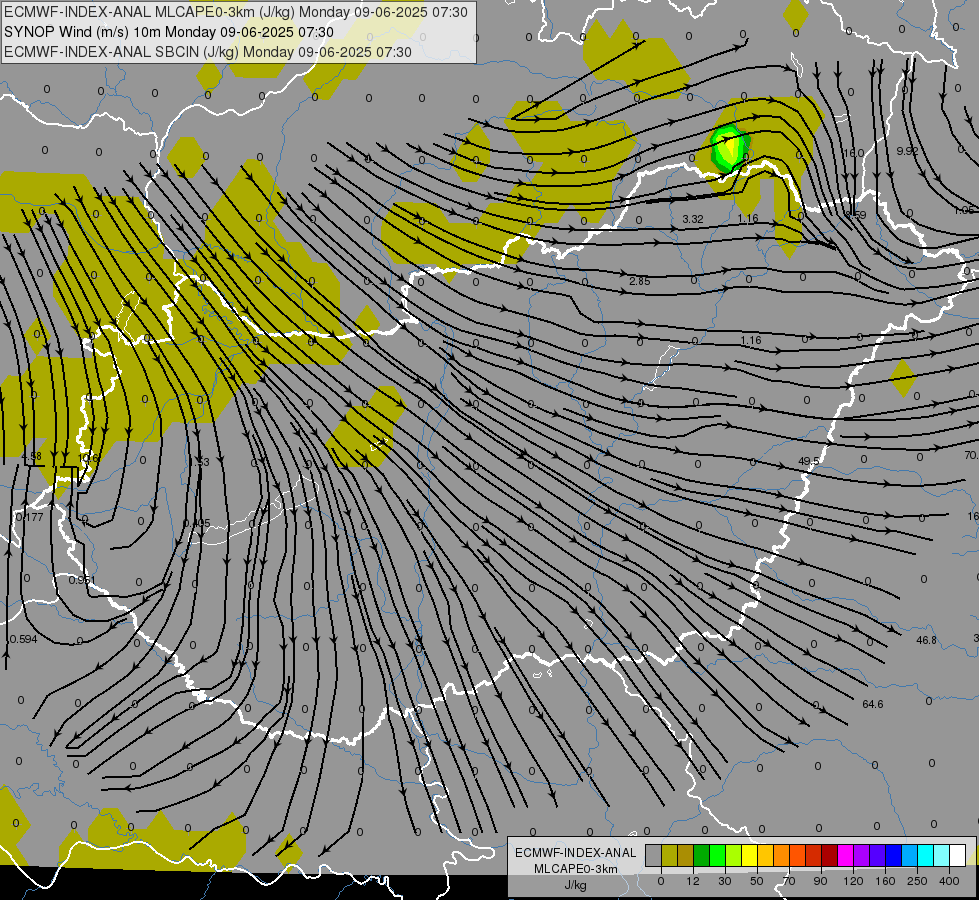This screenshot has height=900, width=979.
Task: Click the legend scale value '50'
Action: [x=757, y=881]
